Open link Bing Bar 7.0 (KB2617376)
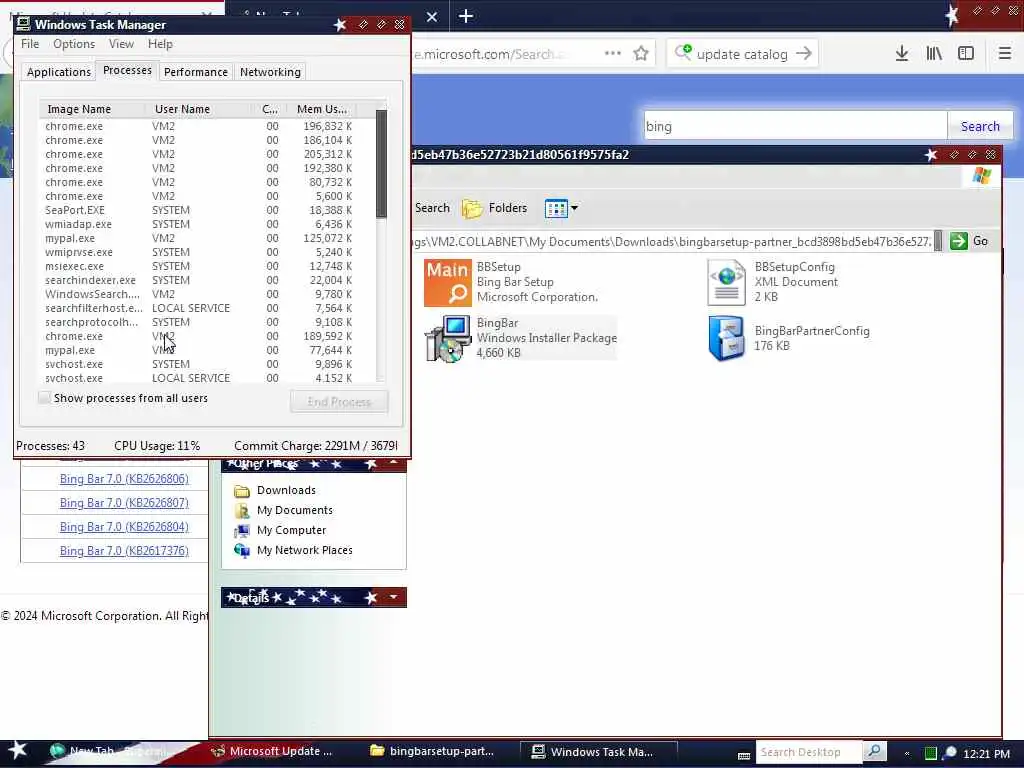The image size is (1024, 768). click(124, 551)
